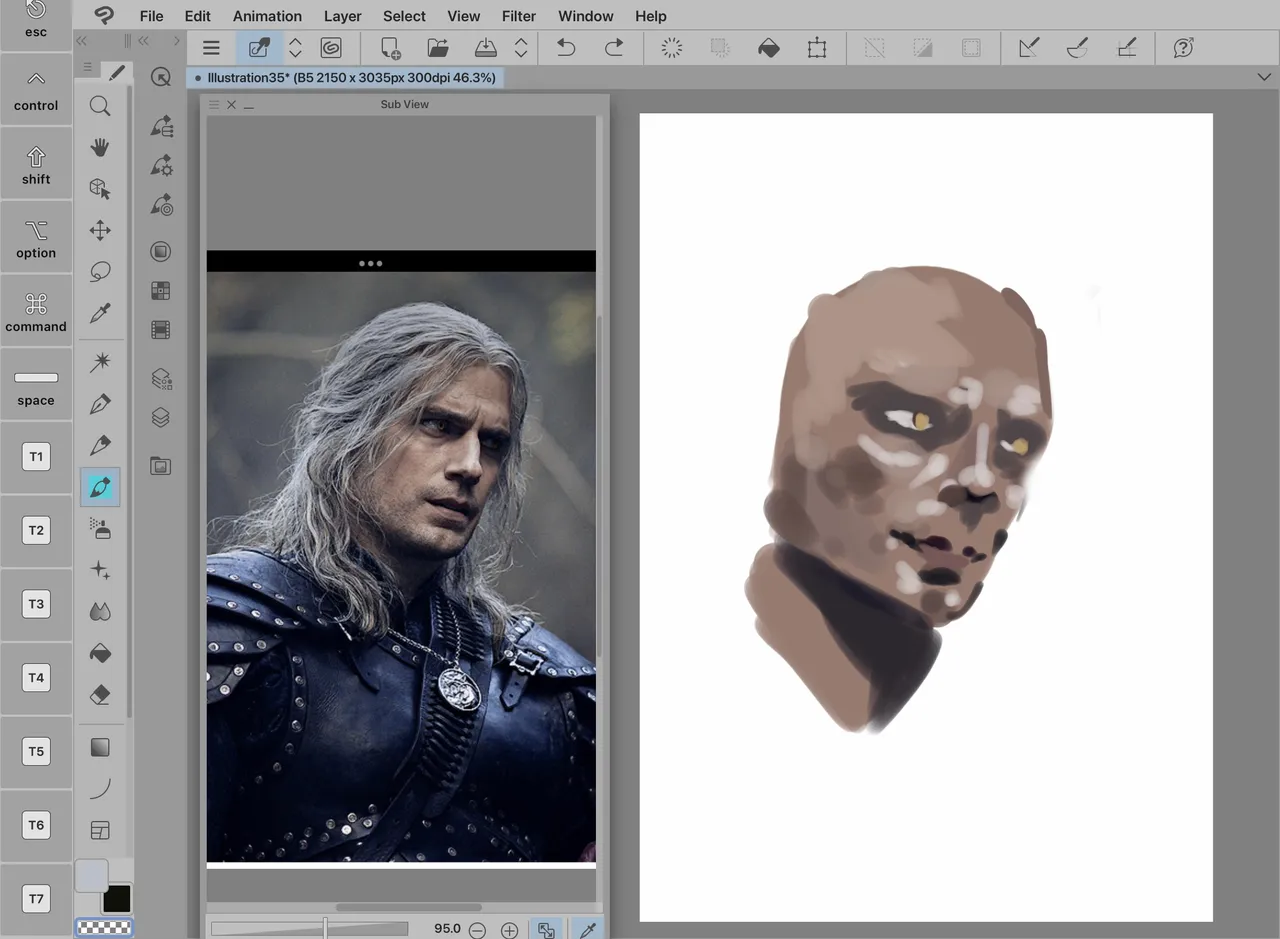Select the Auto select magic wand tool
Viewport: 1280px width, 939px height.
click(x=100, y=362)
